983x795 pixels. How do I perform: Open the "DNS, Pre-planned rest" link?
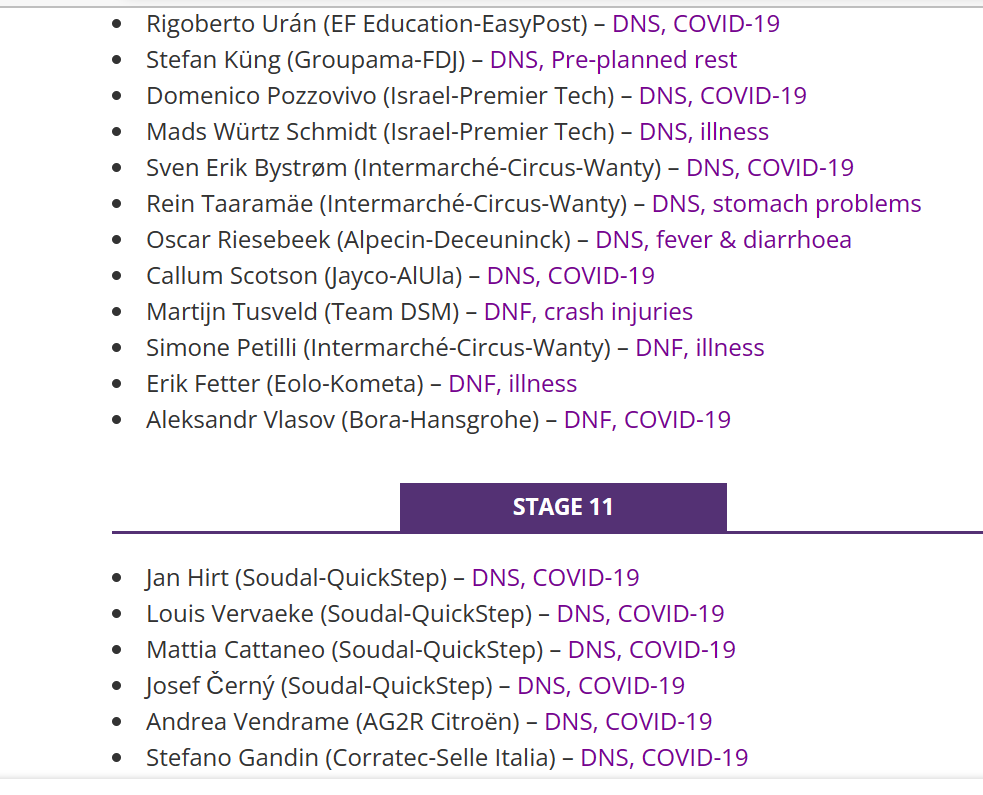tap(613, 60)
